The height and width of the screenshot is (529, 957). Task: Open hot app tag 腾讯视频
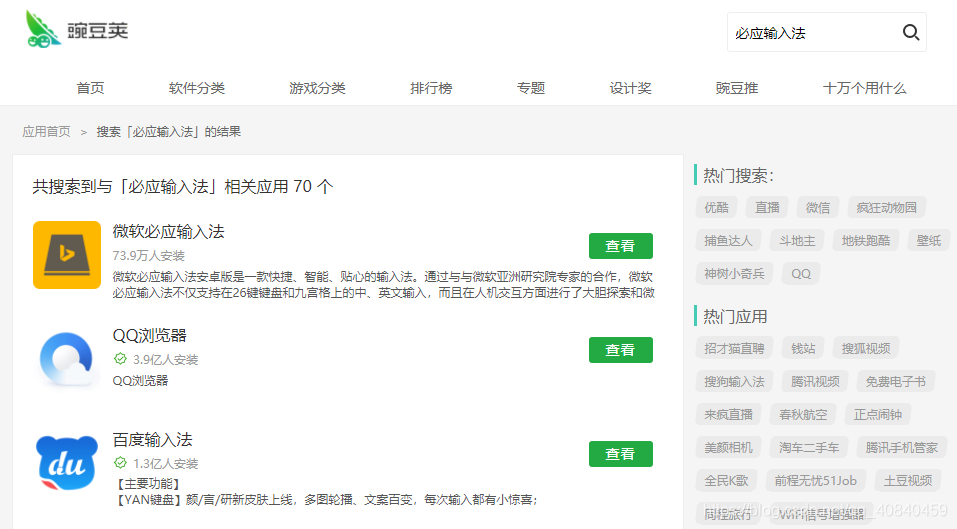tap(815, 381)
